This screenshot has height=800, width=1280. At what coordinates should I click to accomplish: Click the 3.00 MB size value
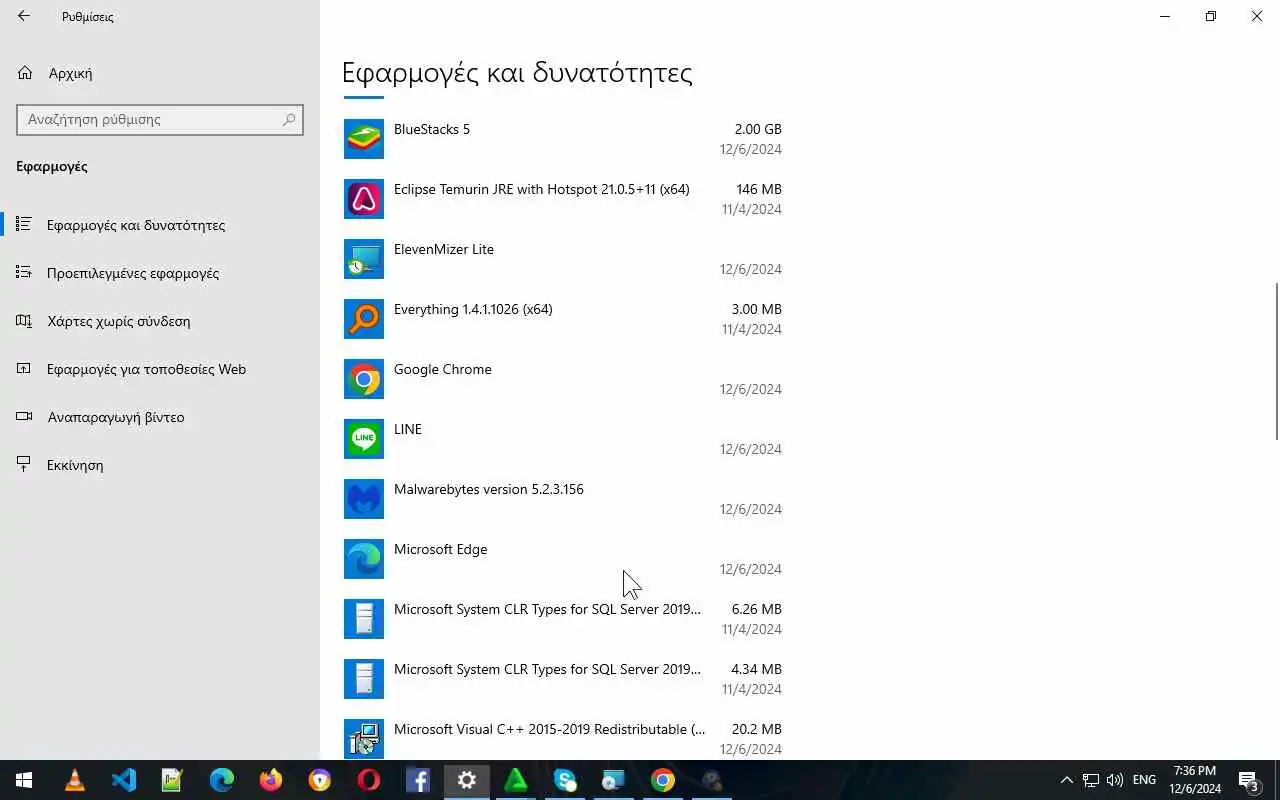(757, 309)
